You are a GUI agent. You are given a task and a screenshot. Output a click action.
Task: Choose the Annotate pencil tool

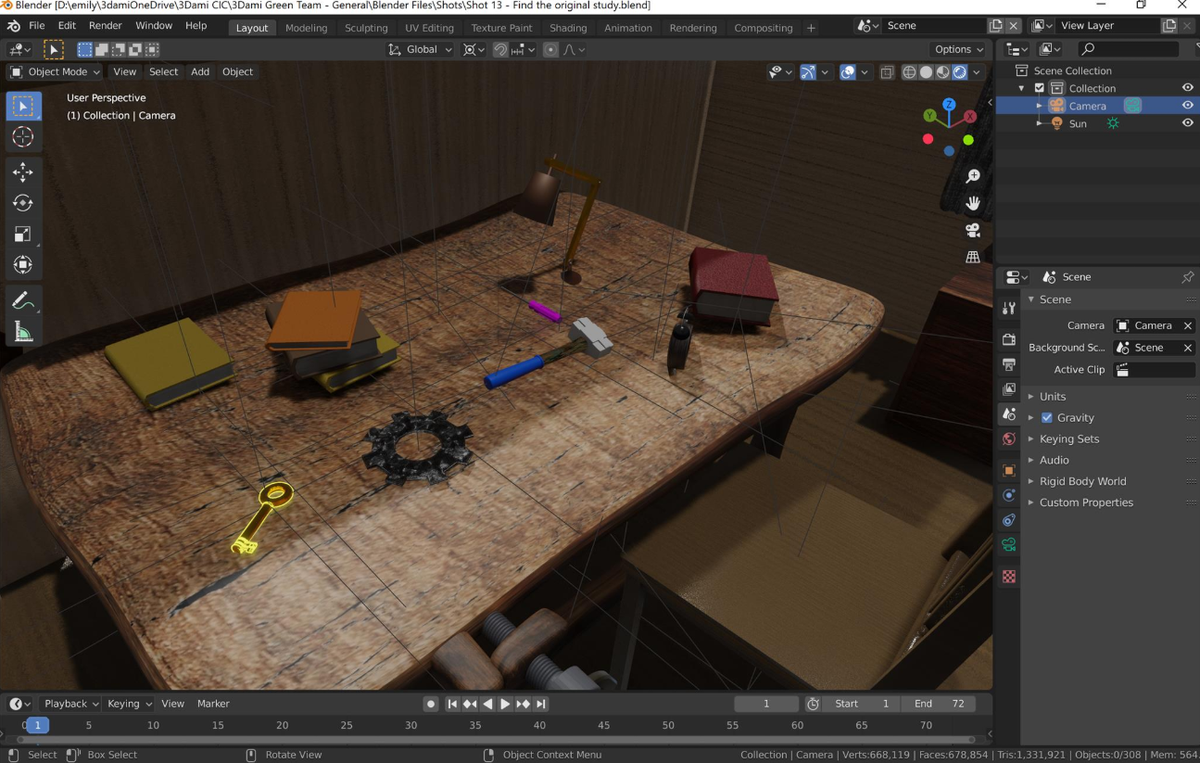point(23,301)
